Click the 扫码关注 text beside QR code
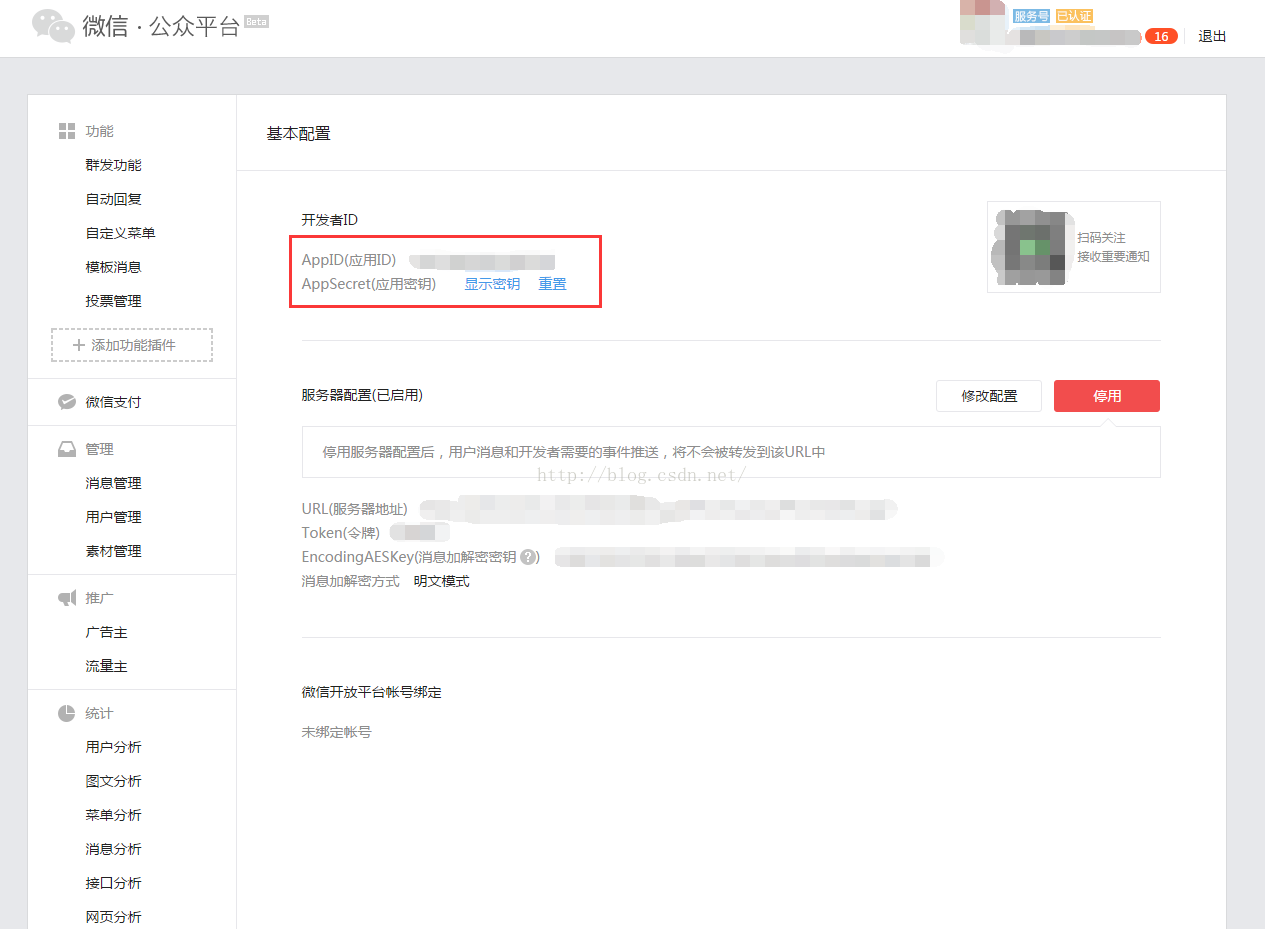The width and height of the screenshot is (1265, 929). click(1102, 238)
